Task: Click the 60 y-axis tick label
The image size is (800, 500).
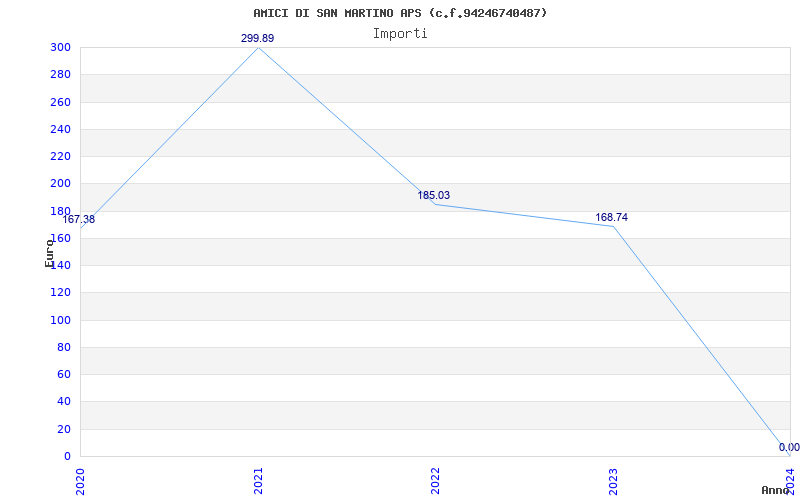Action: [x=63, y=374]
